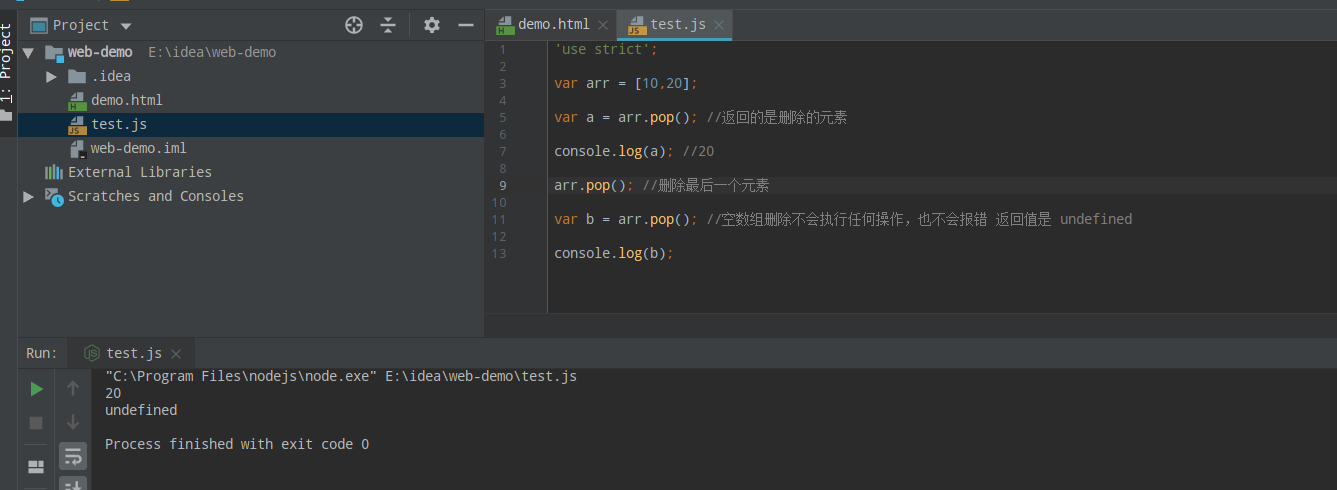Click the node.exe command line in console
The height and width of the screenshot is (490, 1337).
[x=341, y=376]
